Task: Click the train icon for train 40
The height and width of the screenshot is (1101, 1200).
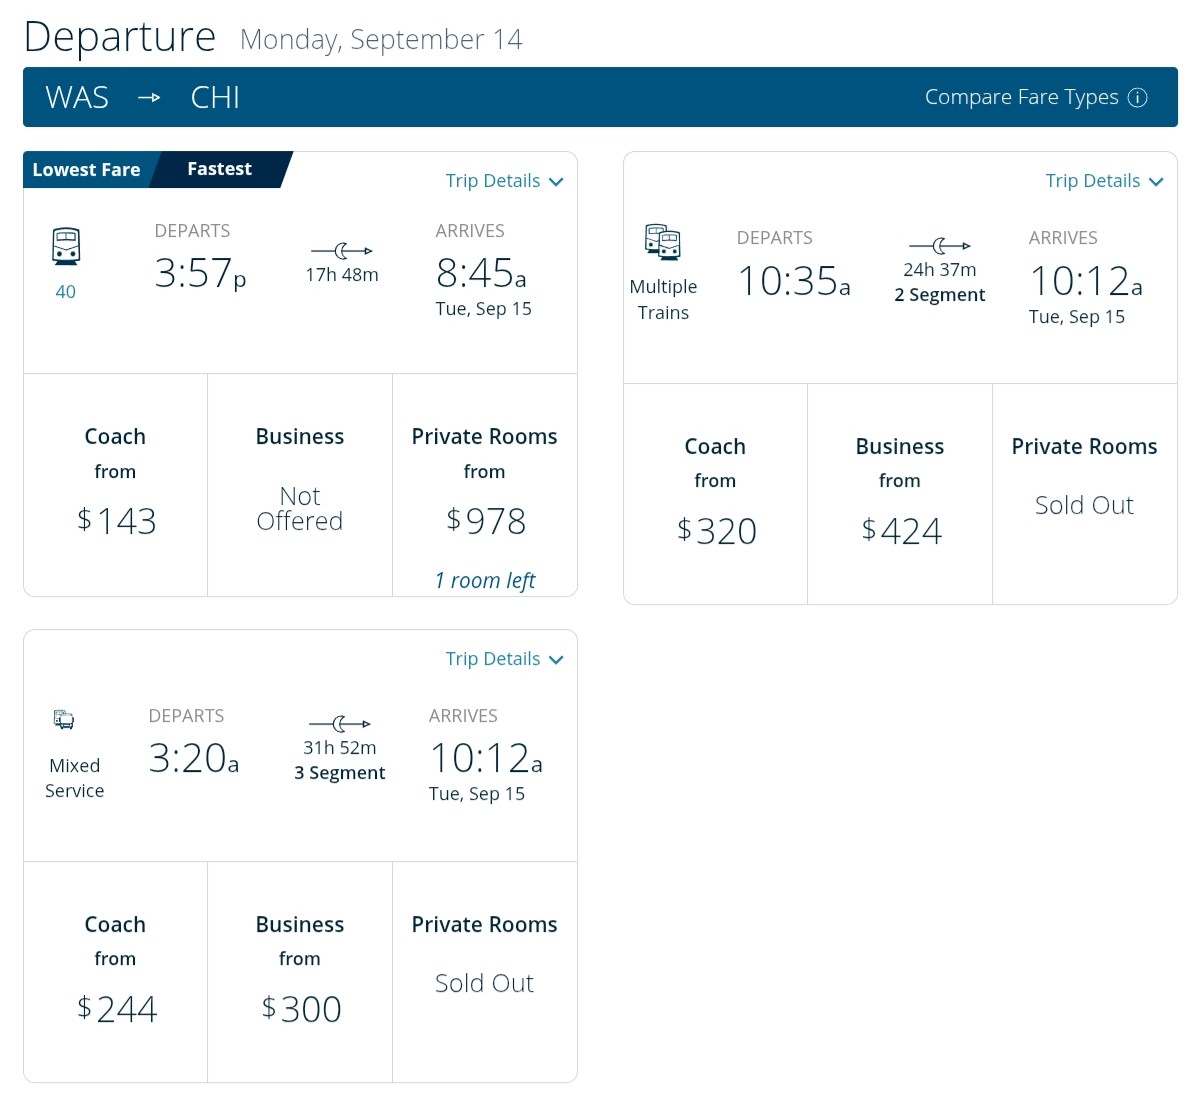Action: click(x=66, y=246)
